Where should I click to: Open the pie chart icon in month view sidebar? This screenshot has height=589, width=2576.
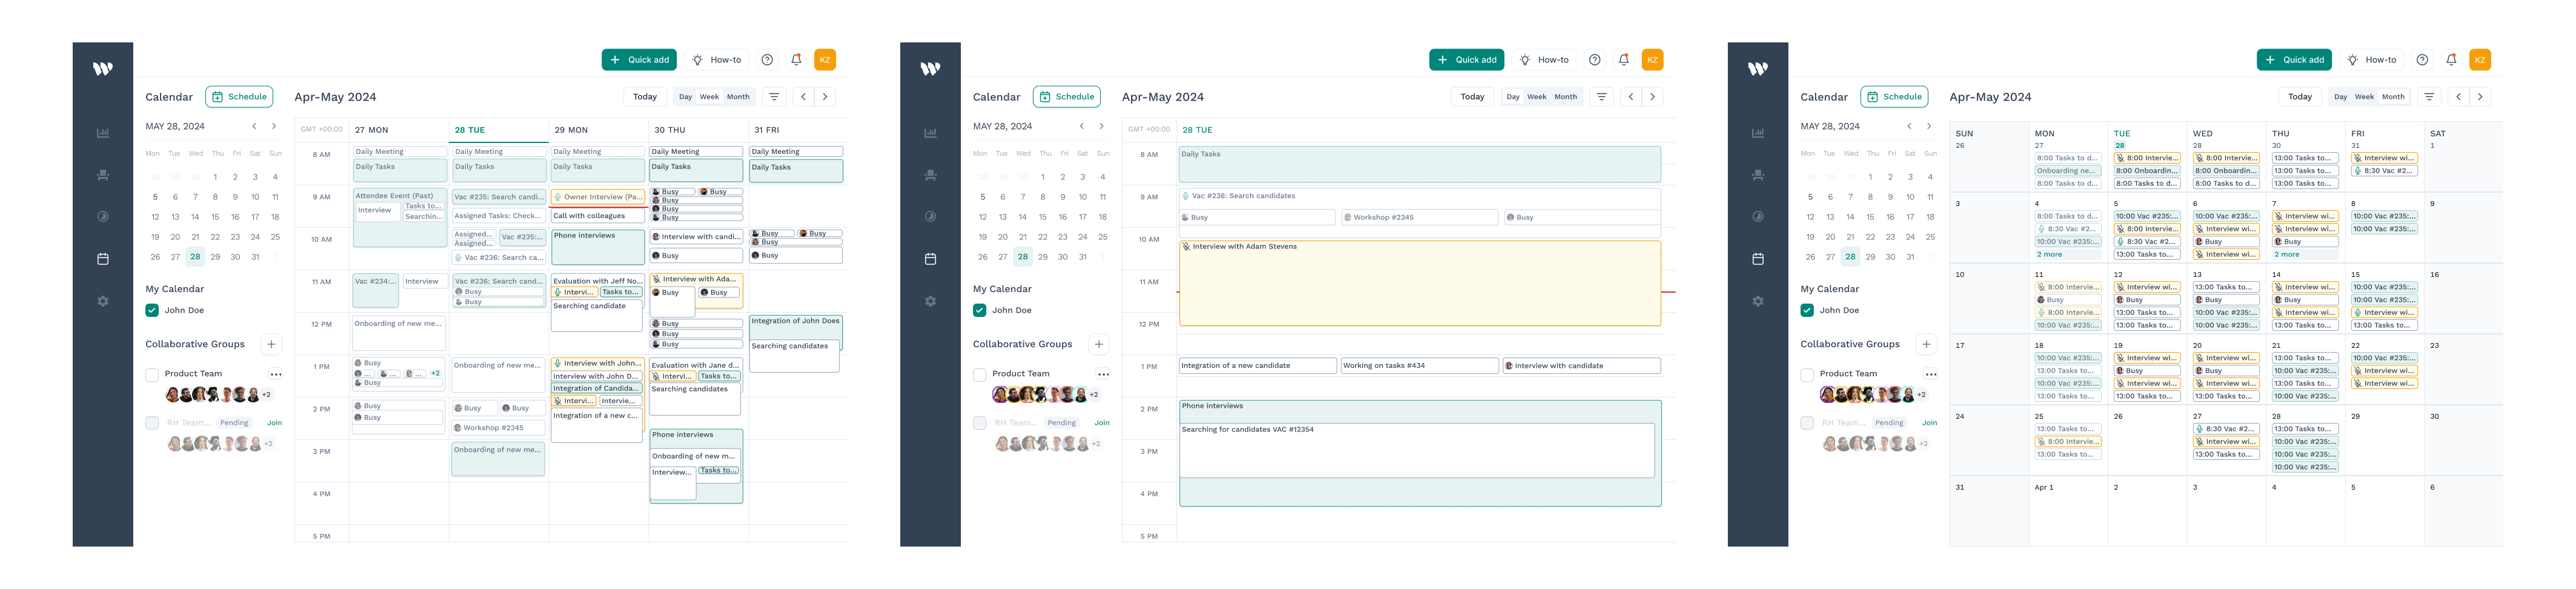(x=1758, y=217)
